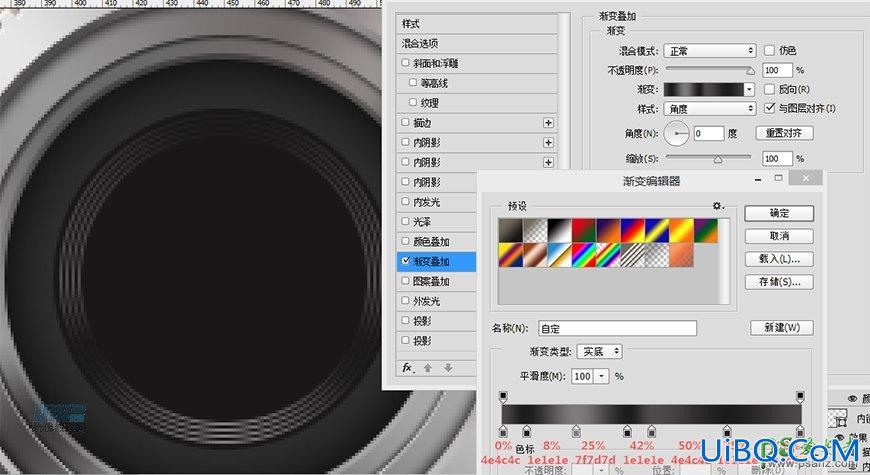Viewport: 870px width, 475px height.
Task: Choose the full rainbow spectrum gradient preset
Action: tap(584, 255)
